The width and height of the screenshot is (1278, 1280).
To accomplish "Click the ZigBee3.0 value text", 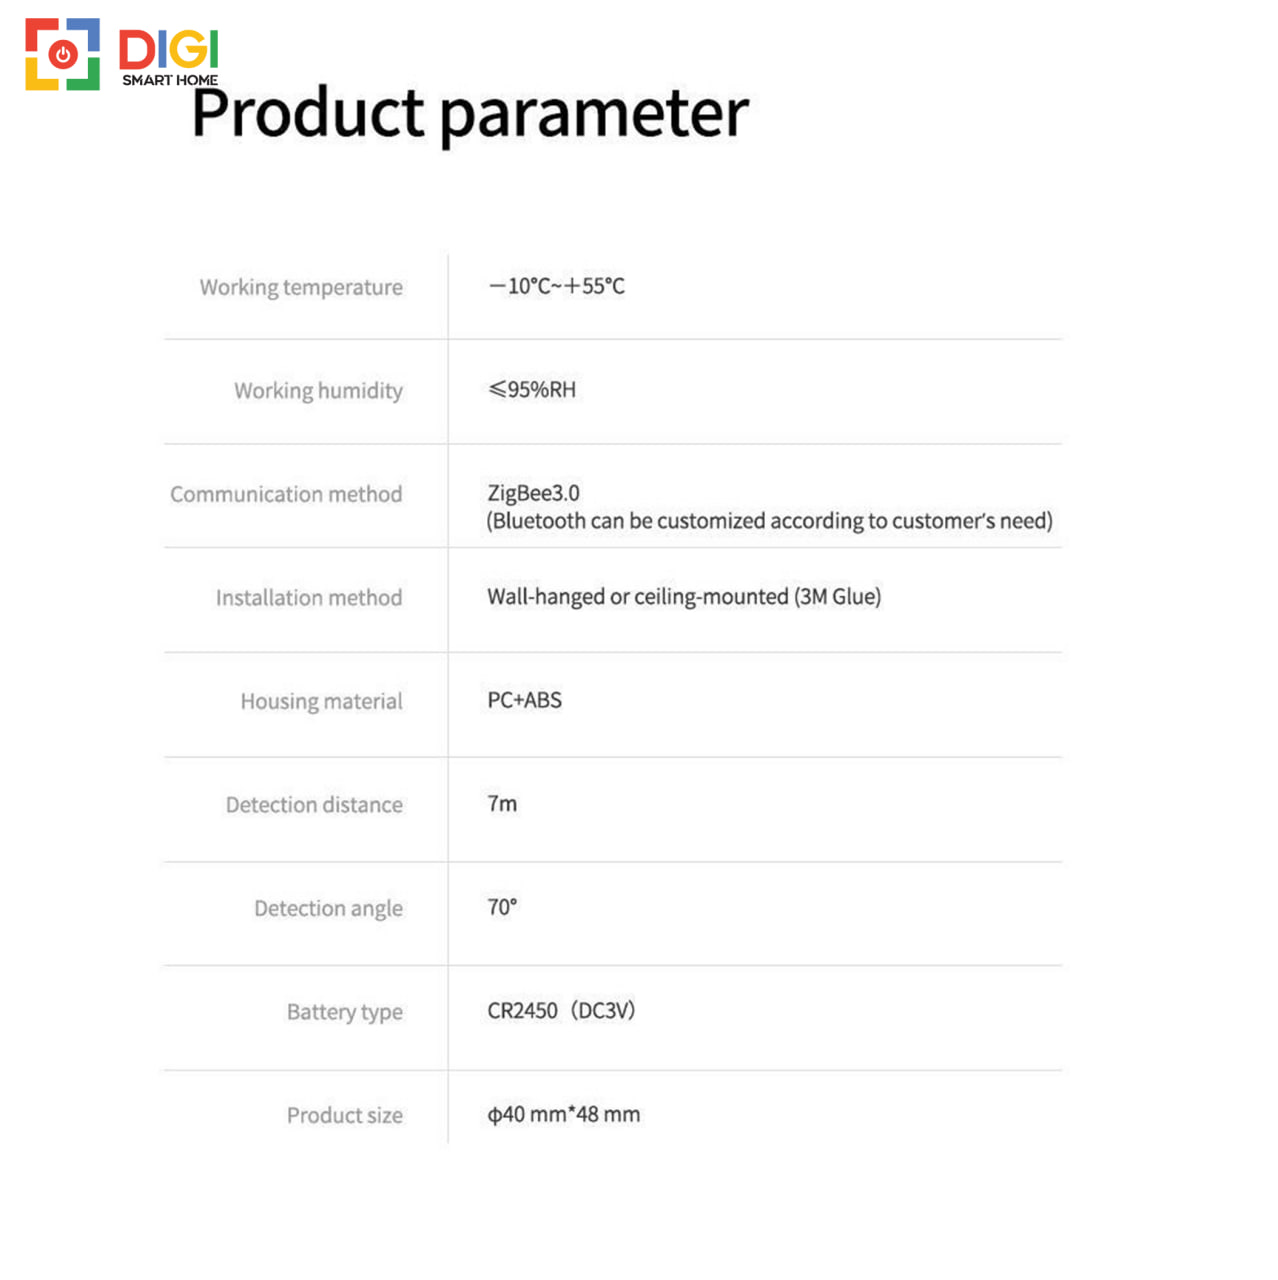I will tap(533, 493).
